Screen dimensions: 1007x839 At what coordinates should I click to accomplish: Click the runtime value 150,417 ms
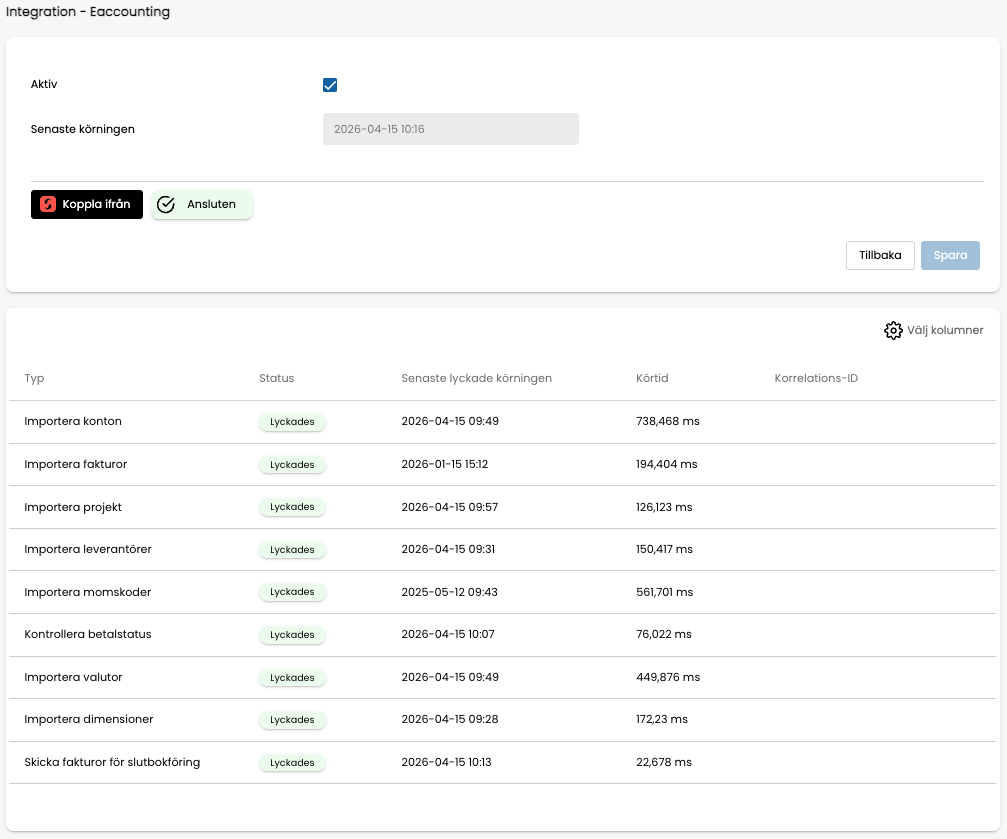(664, 549)
